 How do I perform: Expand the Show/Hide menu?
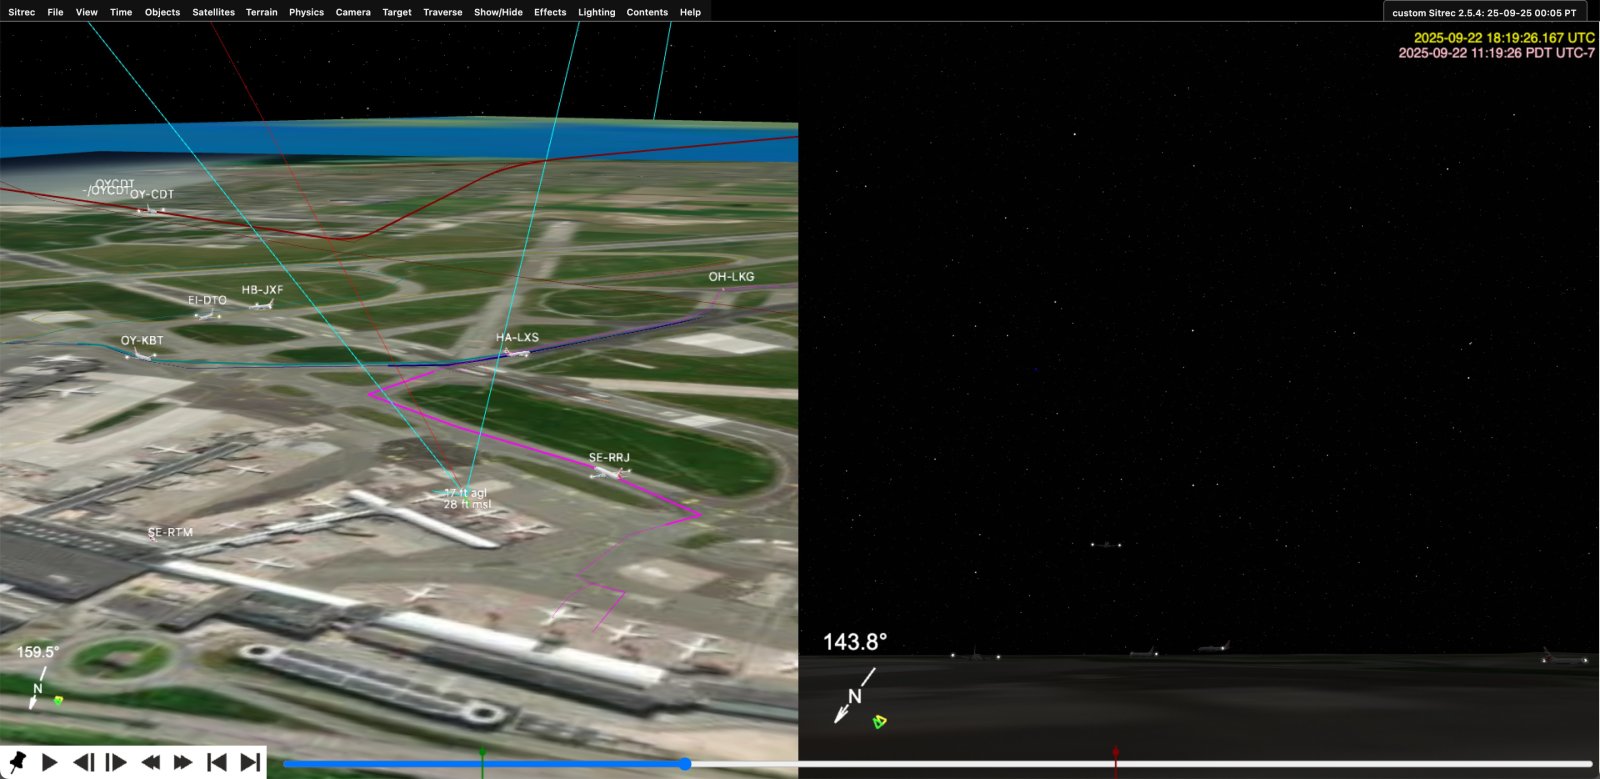pos(498,12)
